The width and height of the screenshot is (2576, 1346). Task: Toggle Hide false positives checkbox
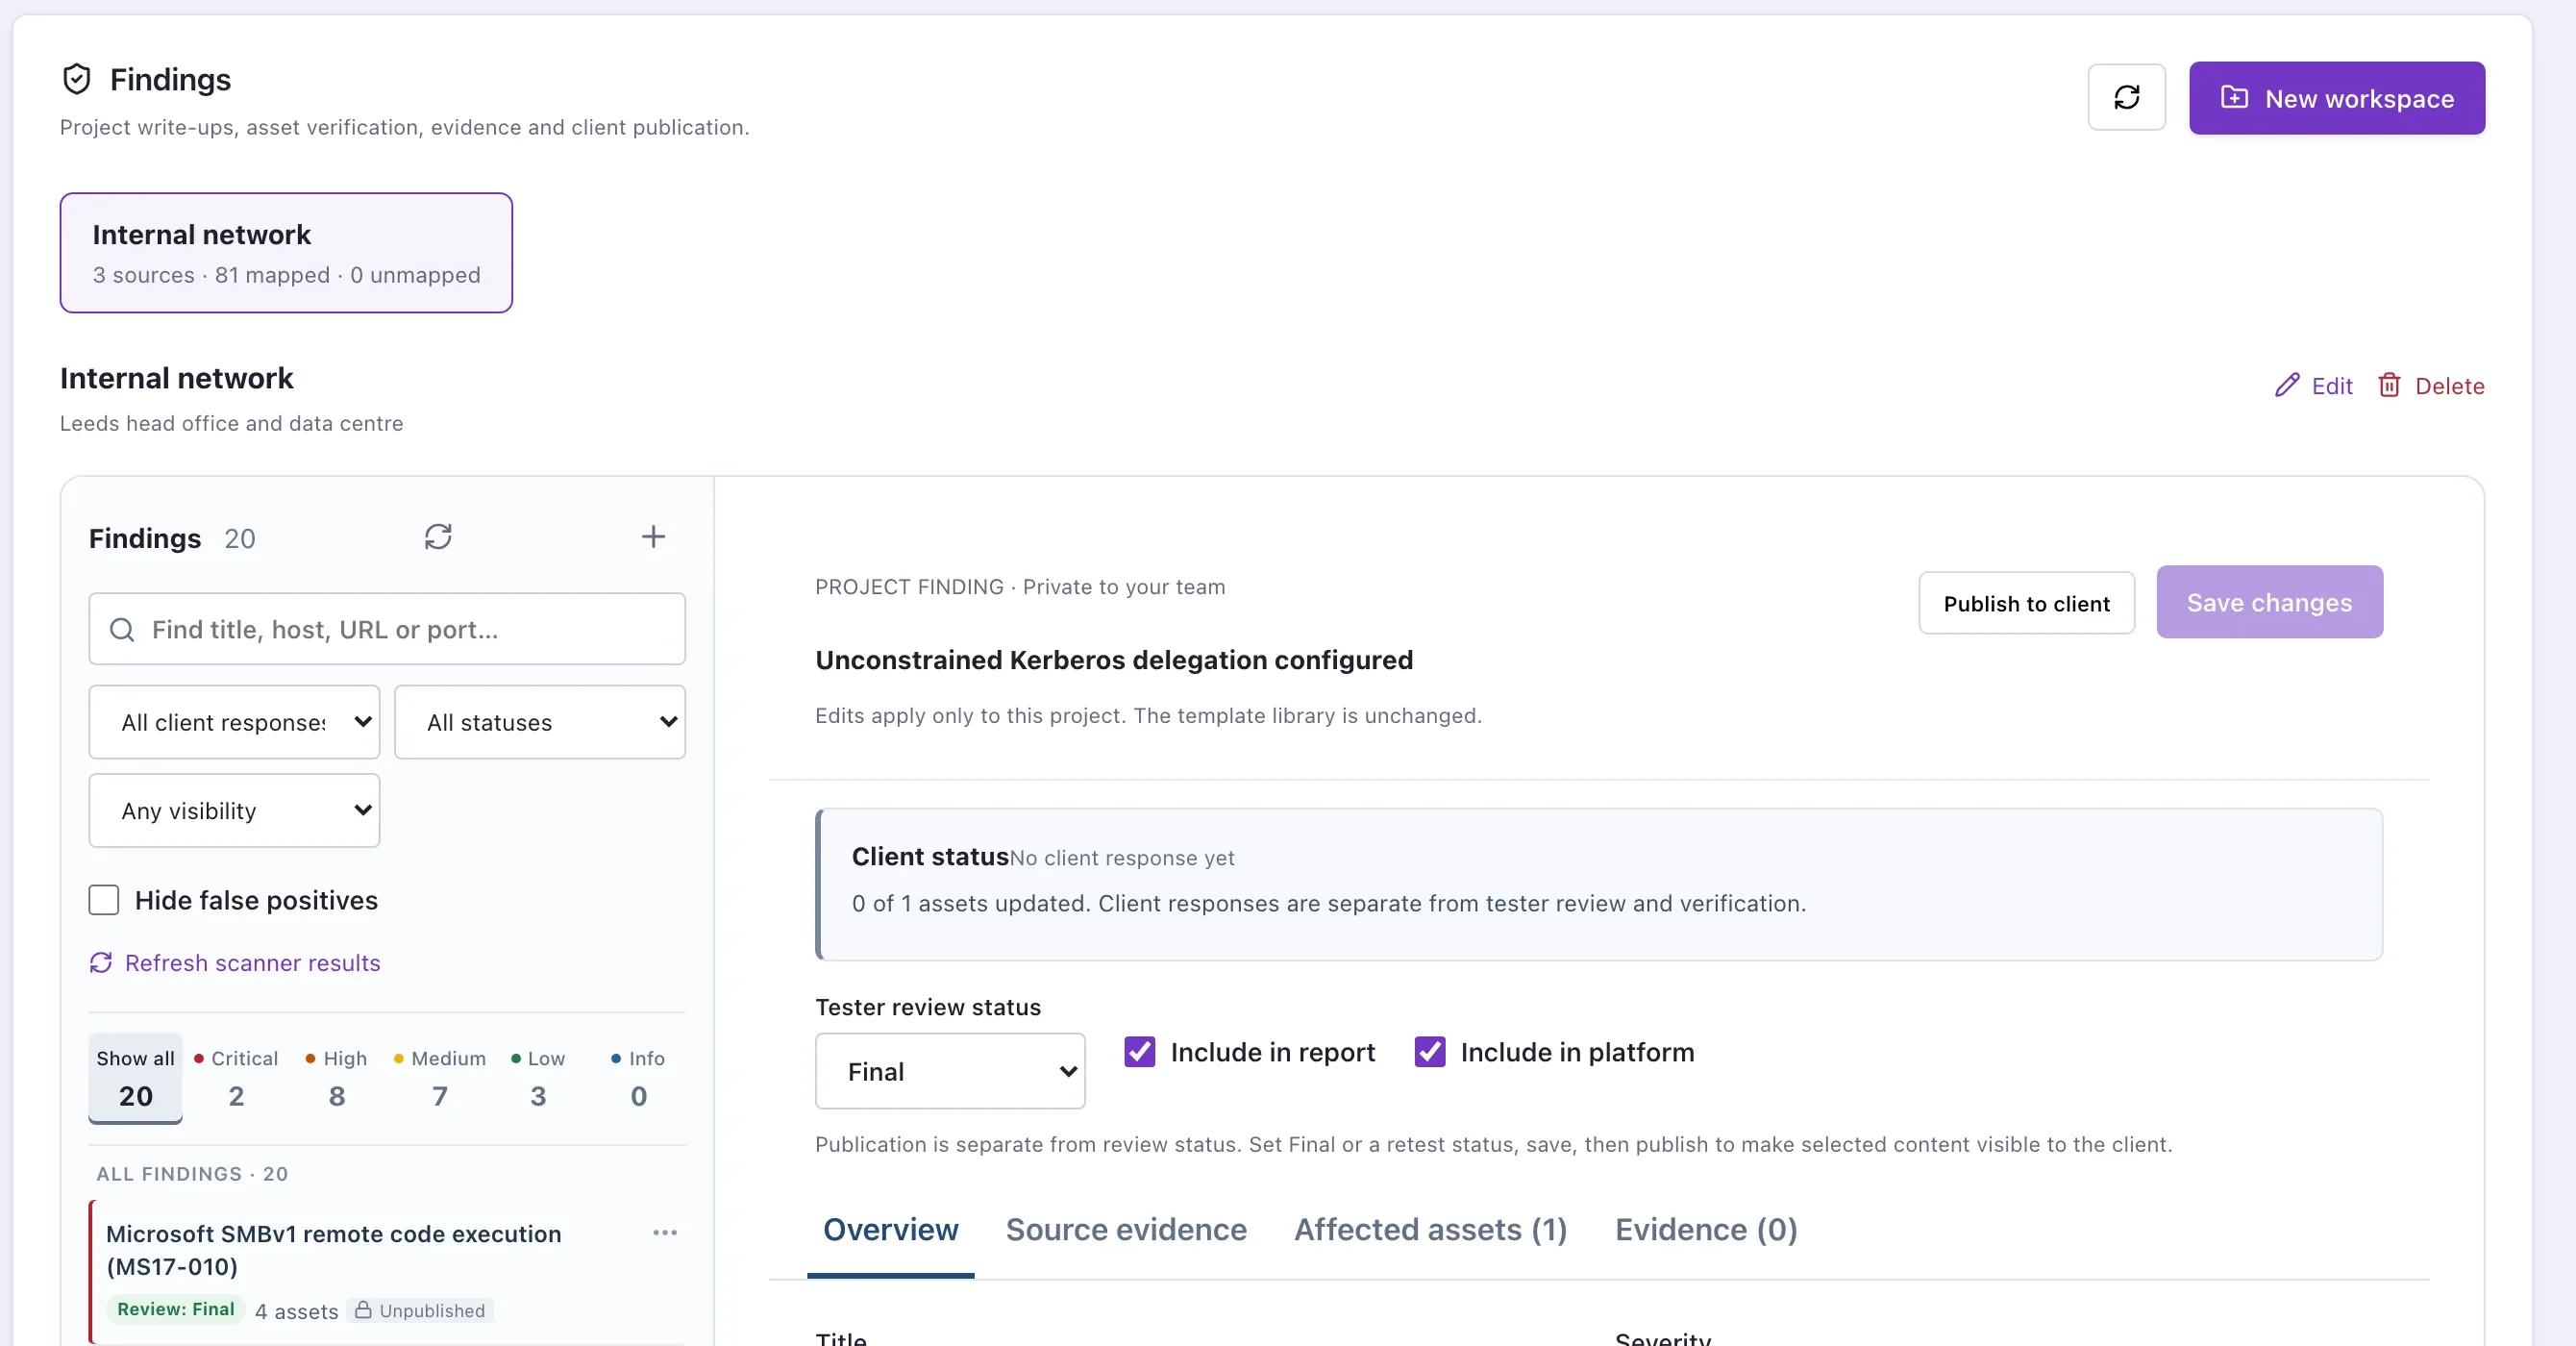[104, 900]
